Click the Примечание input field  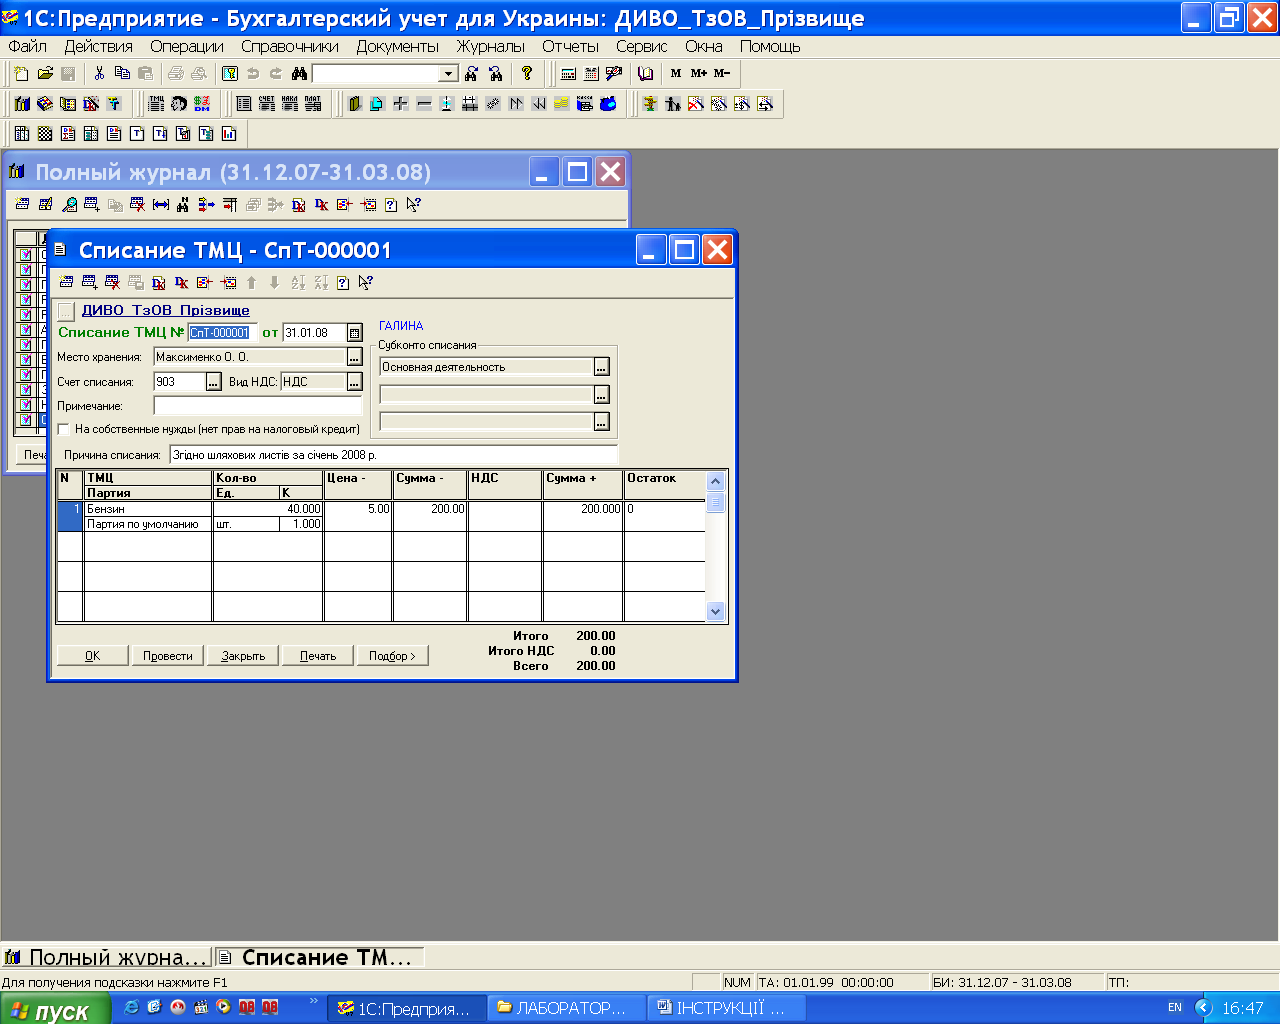[258, 406]
